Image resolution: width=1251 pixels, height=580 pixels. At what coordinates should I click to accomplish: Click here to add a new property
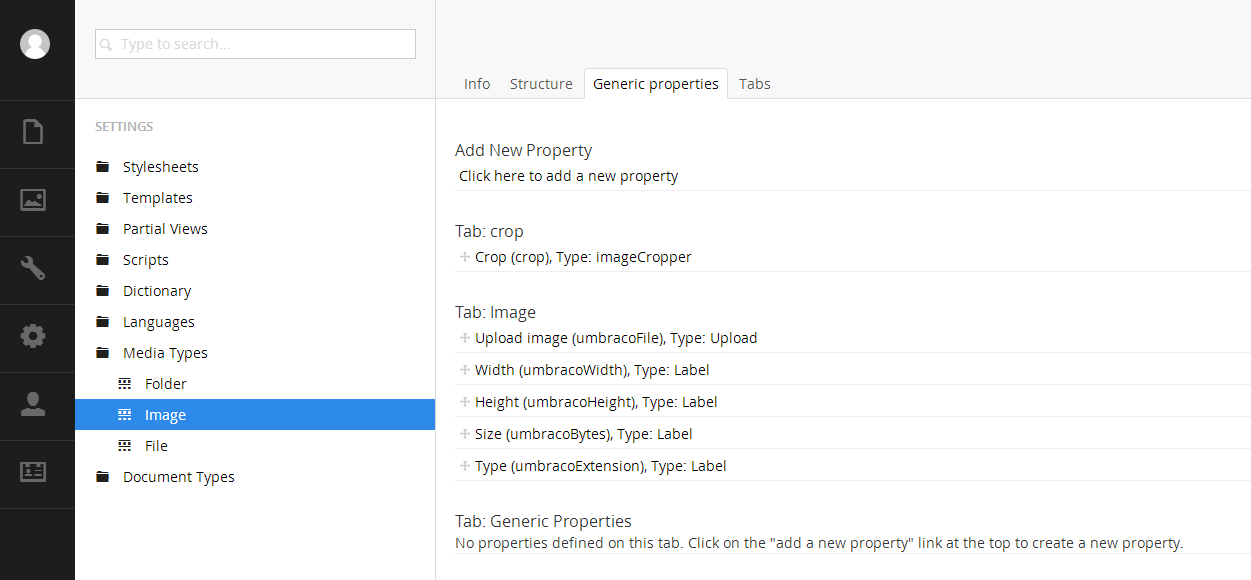click(x=568, y=176)
